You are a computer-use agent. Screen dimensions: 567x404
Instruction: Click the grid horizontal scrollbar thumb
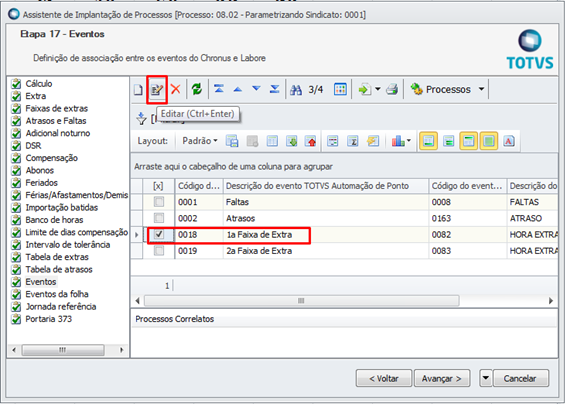302,301
